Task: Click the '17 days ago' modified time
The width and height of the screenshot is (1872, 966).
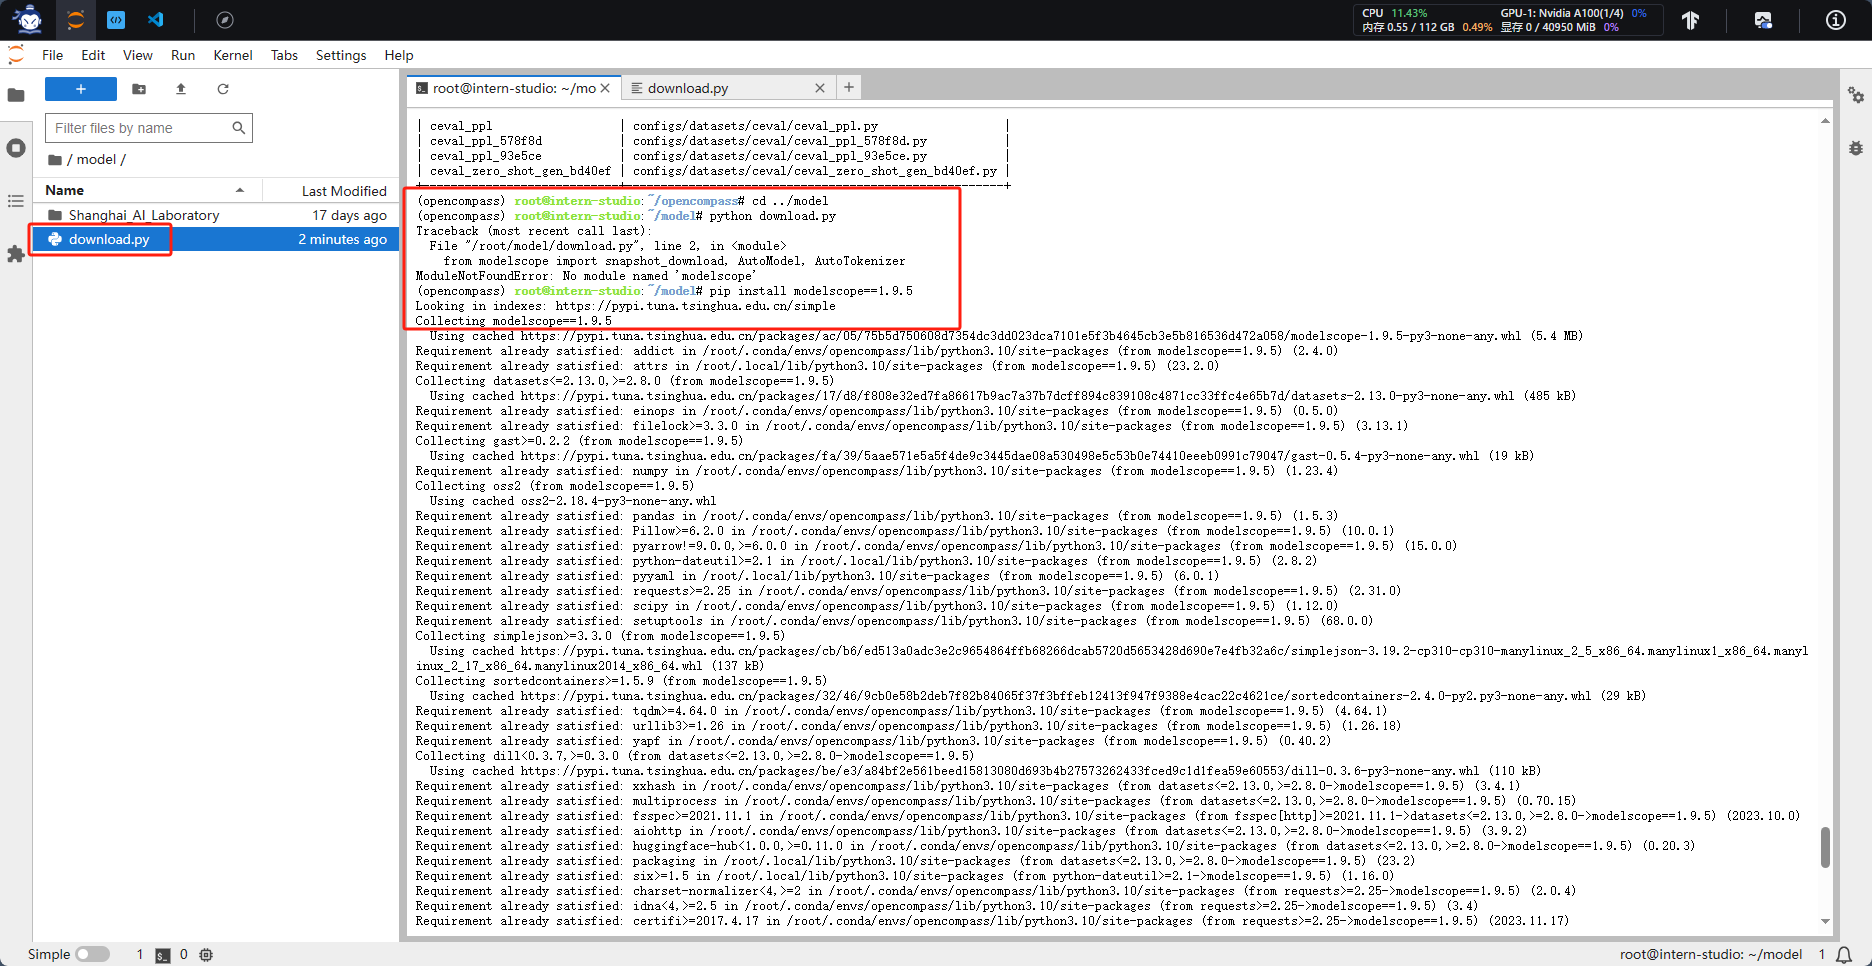Action: pos(349,215)
